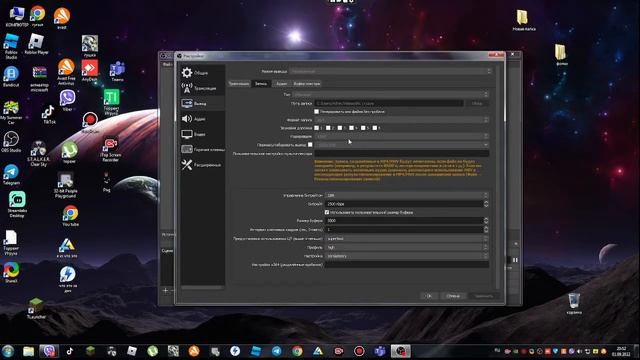Expand the Управление битрейтом dropdown
The height and width of the screenshot is (360, 640).
(407, 196)
